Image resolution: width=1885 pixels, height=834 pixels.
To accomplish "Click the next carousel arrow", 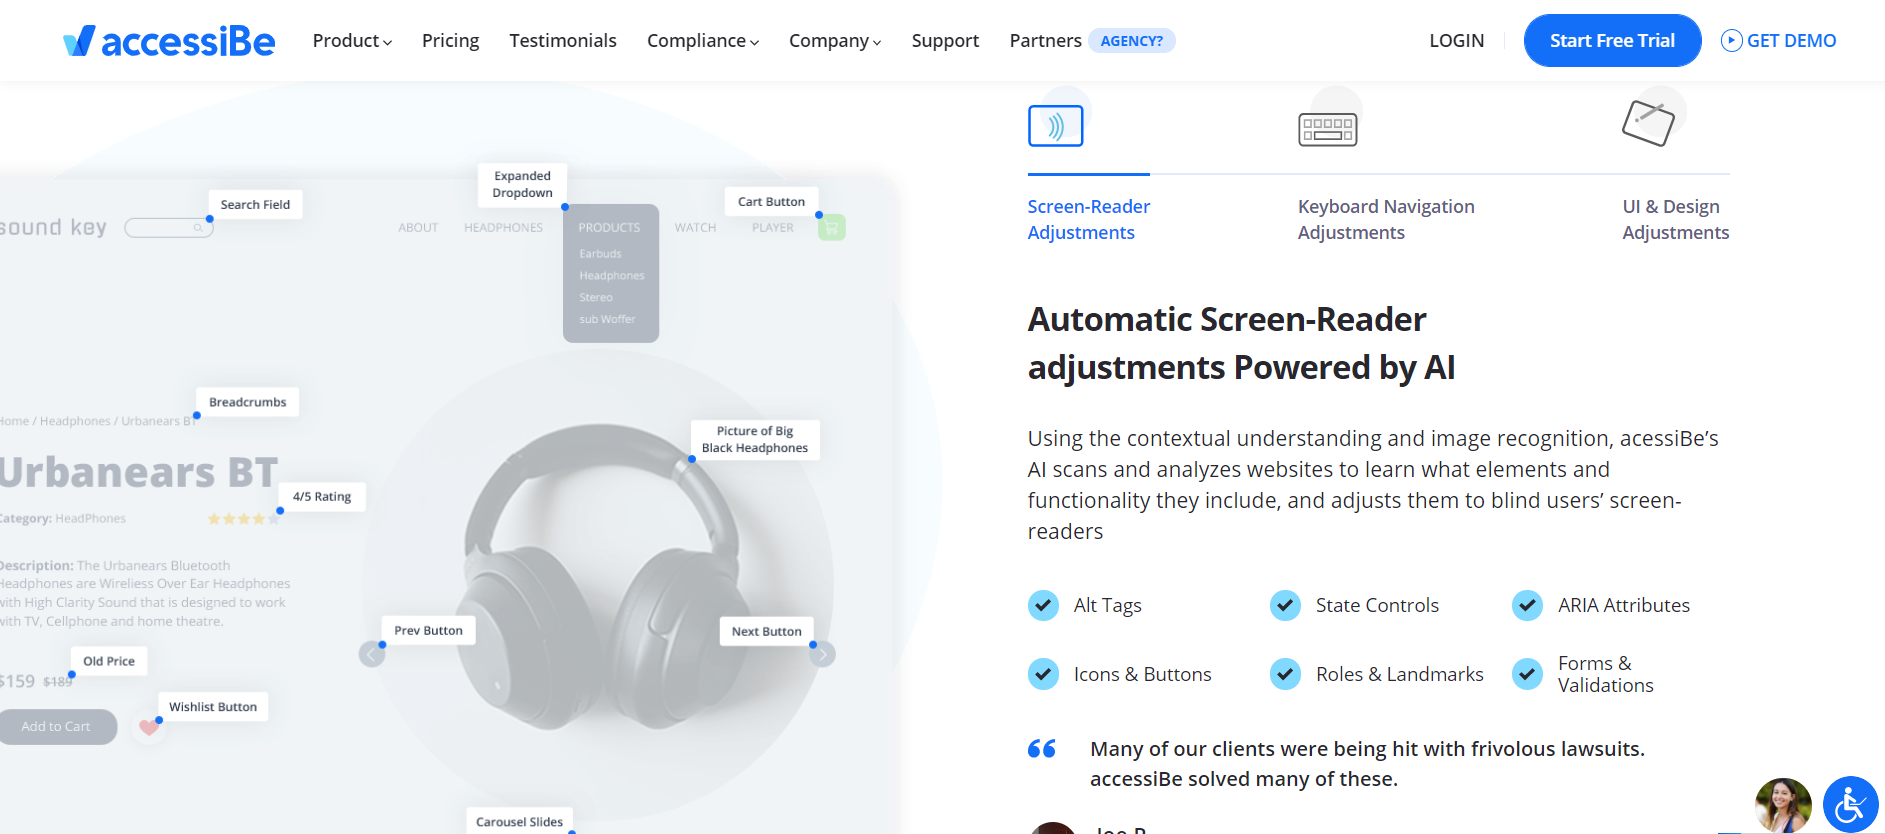I will point(822,654).
